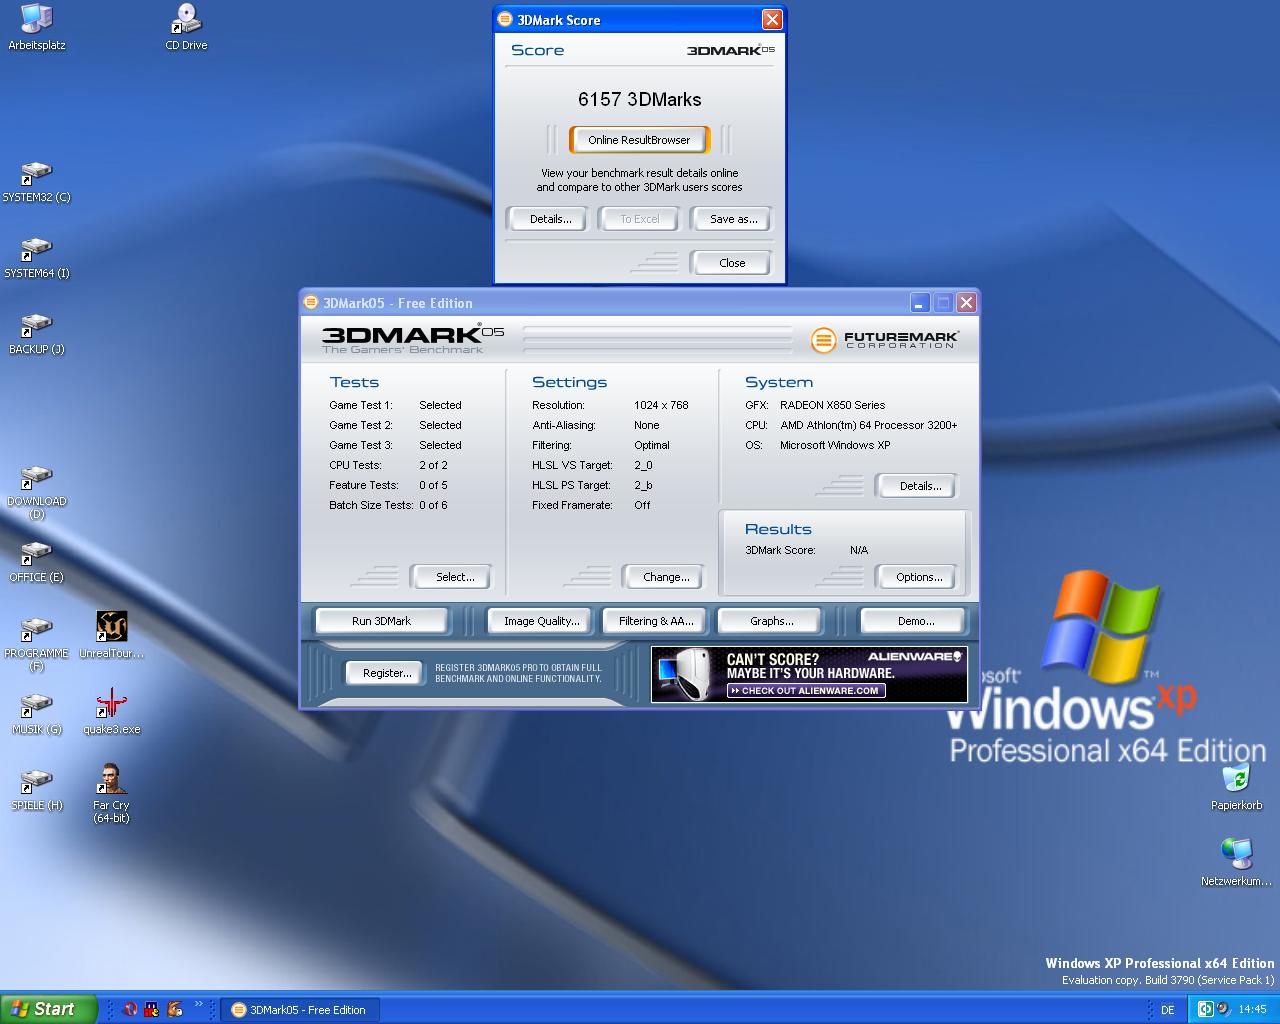Click the Online ResultBrowser button

pos(639,140)
